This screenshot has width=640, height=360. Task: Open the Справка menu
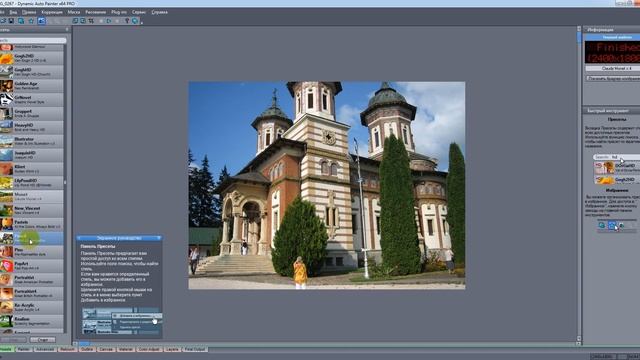coord(160,12)
